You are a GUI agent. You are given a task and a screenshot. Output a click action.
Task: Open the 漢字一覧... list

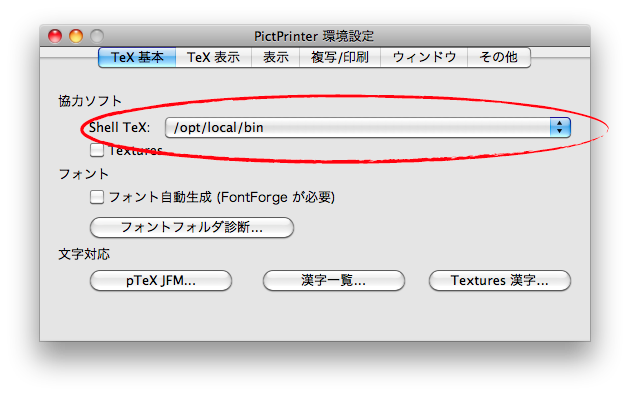pos(334,280)
